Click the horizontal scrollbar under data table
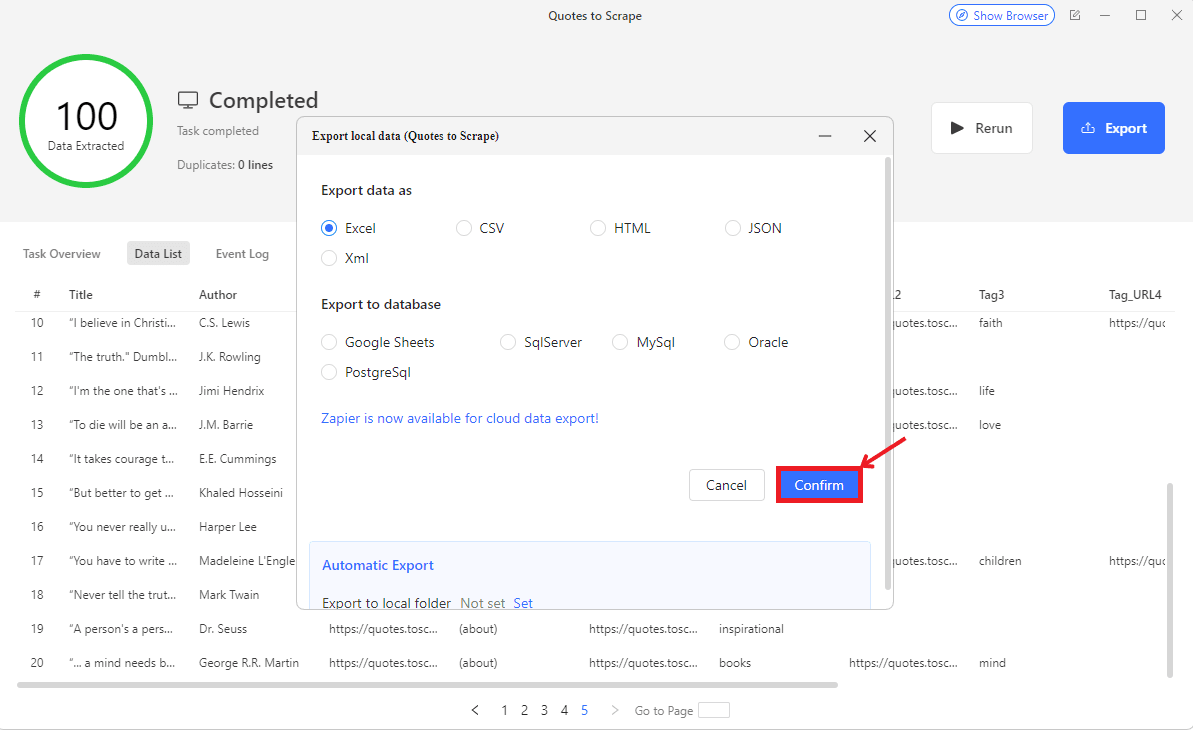The height and width of the screenshot is (730, 1193). pos(427,685)
